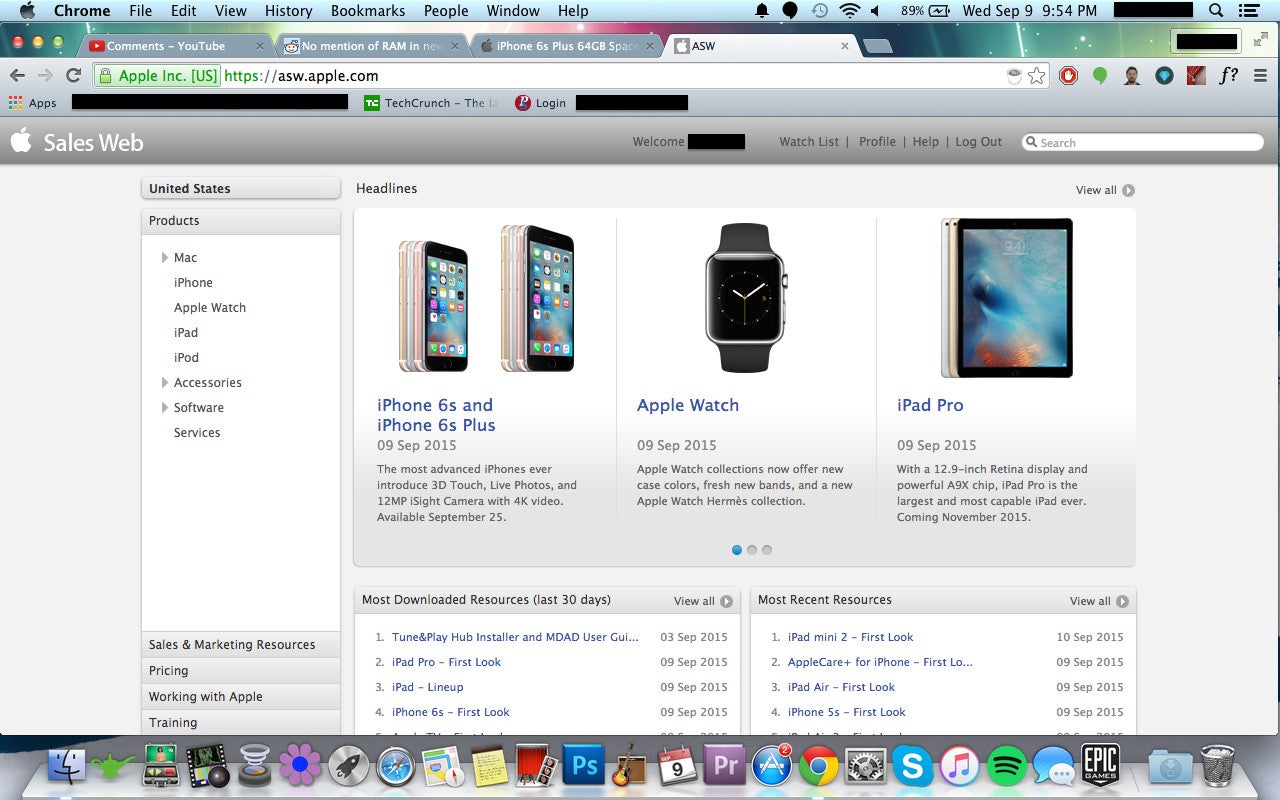Screen dimensions: 1280x800
Task: Launch Skype from the dock
Action: pos(912,767)
